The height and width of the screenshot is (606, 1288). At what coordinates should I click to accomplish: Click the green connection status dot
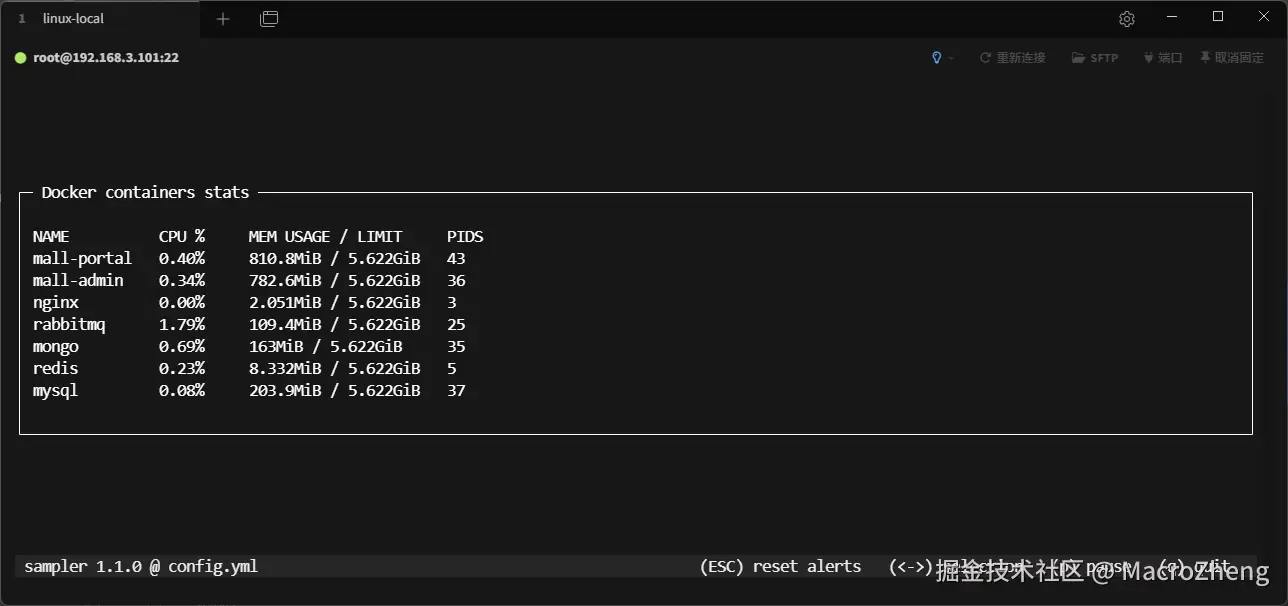(x=20, y=58)
